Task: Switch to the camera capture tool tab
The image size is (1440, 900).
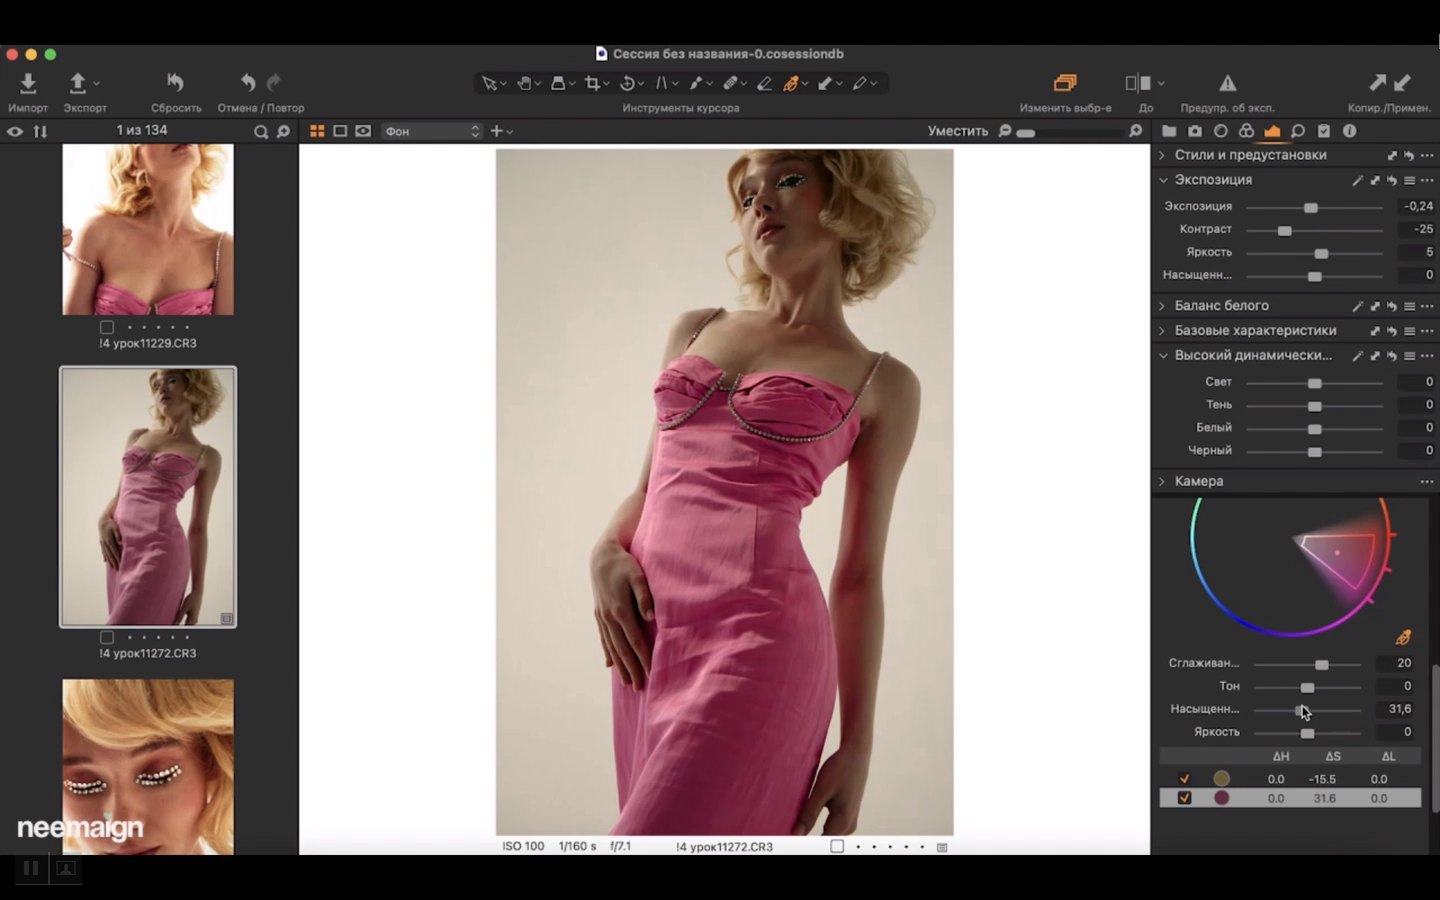Action: (x=1194, y=131)
